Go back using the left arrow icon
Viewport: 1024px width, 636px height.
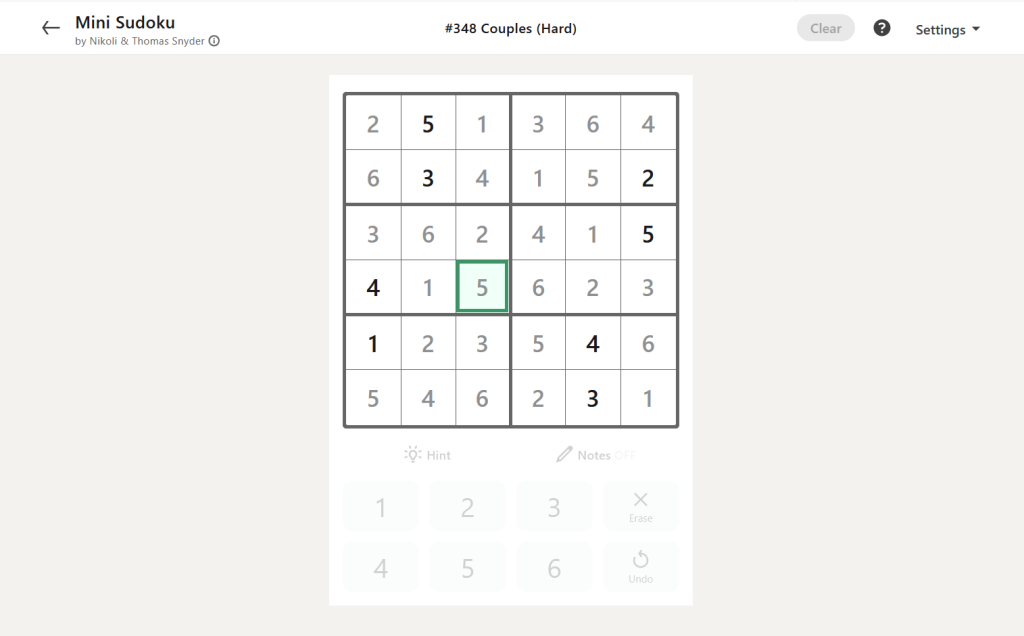[50, 28]
